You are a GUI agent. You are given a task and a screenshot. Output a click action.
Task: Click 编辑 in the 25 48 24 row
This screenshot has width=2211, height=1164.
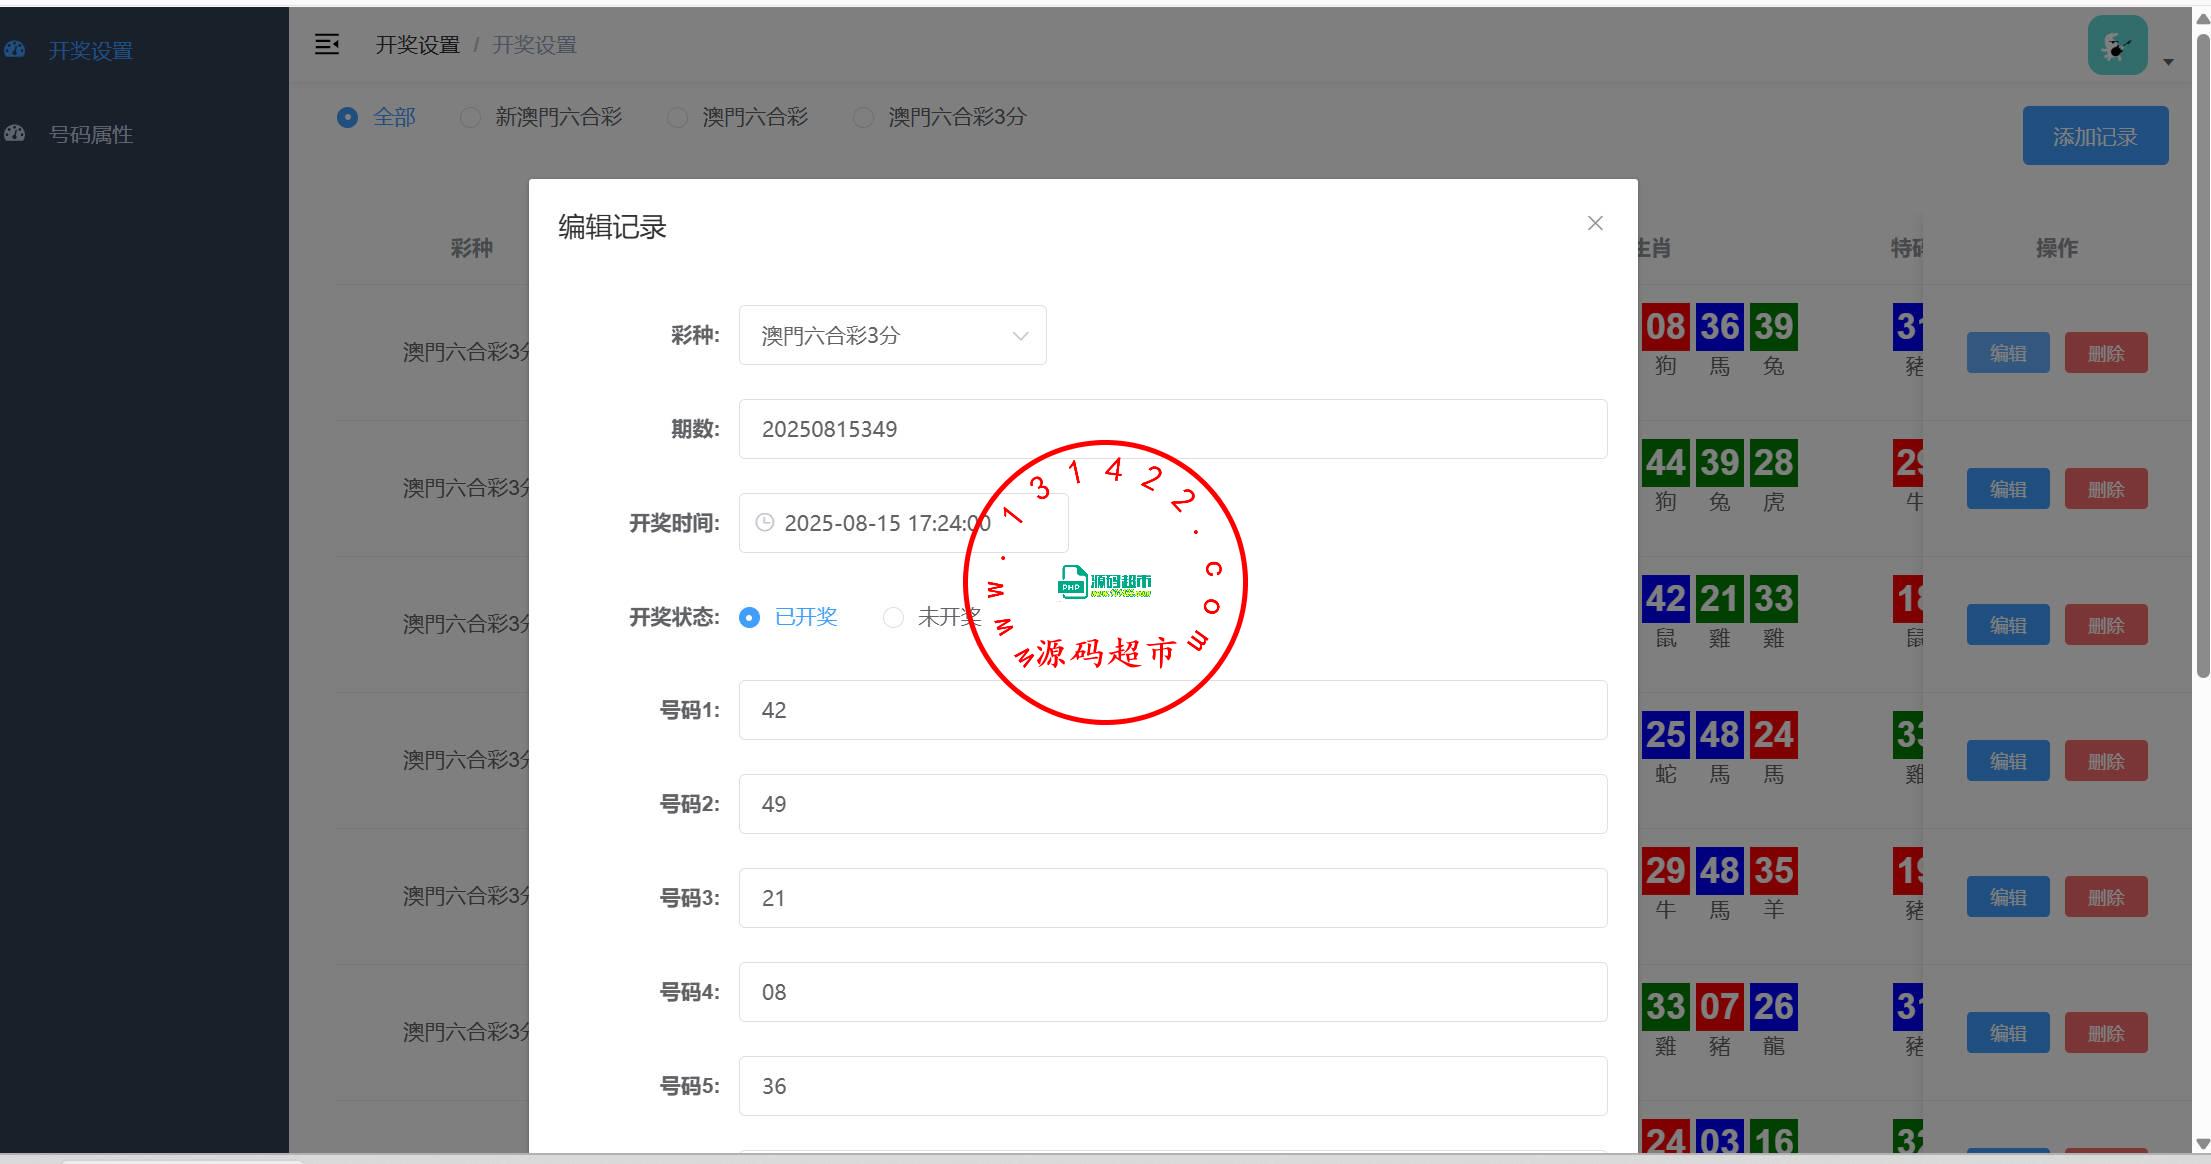click(2008, 761)
